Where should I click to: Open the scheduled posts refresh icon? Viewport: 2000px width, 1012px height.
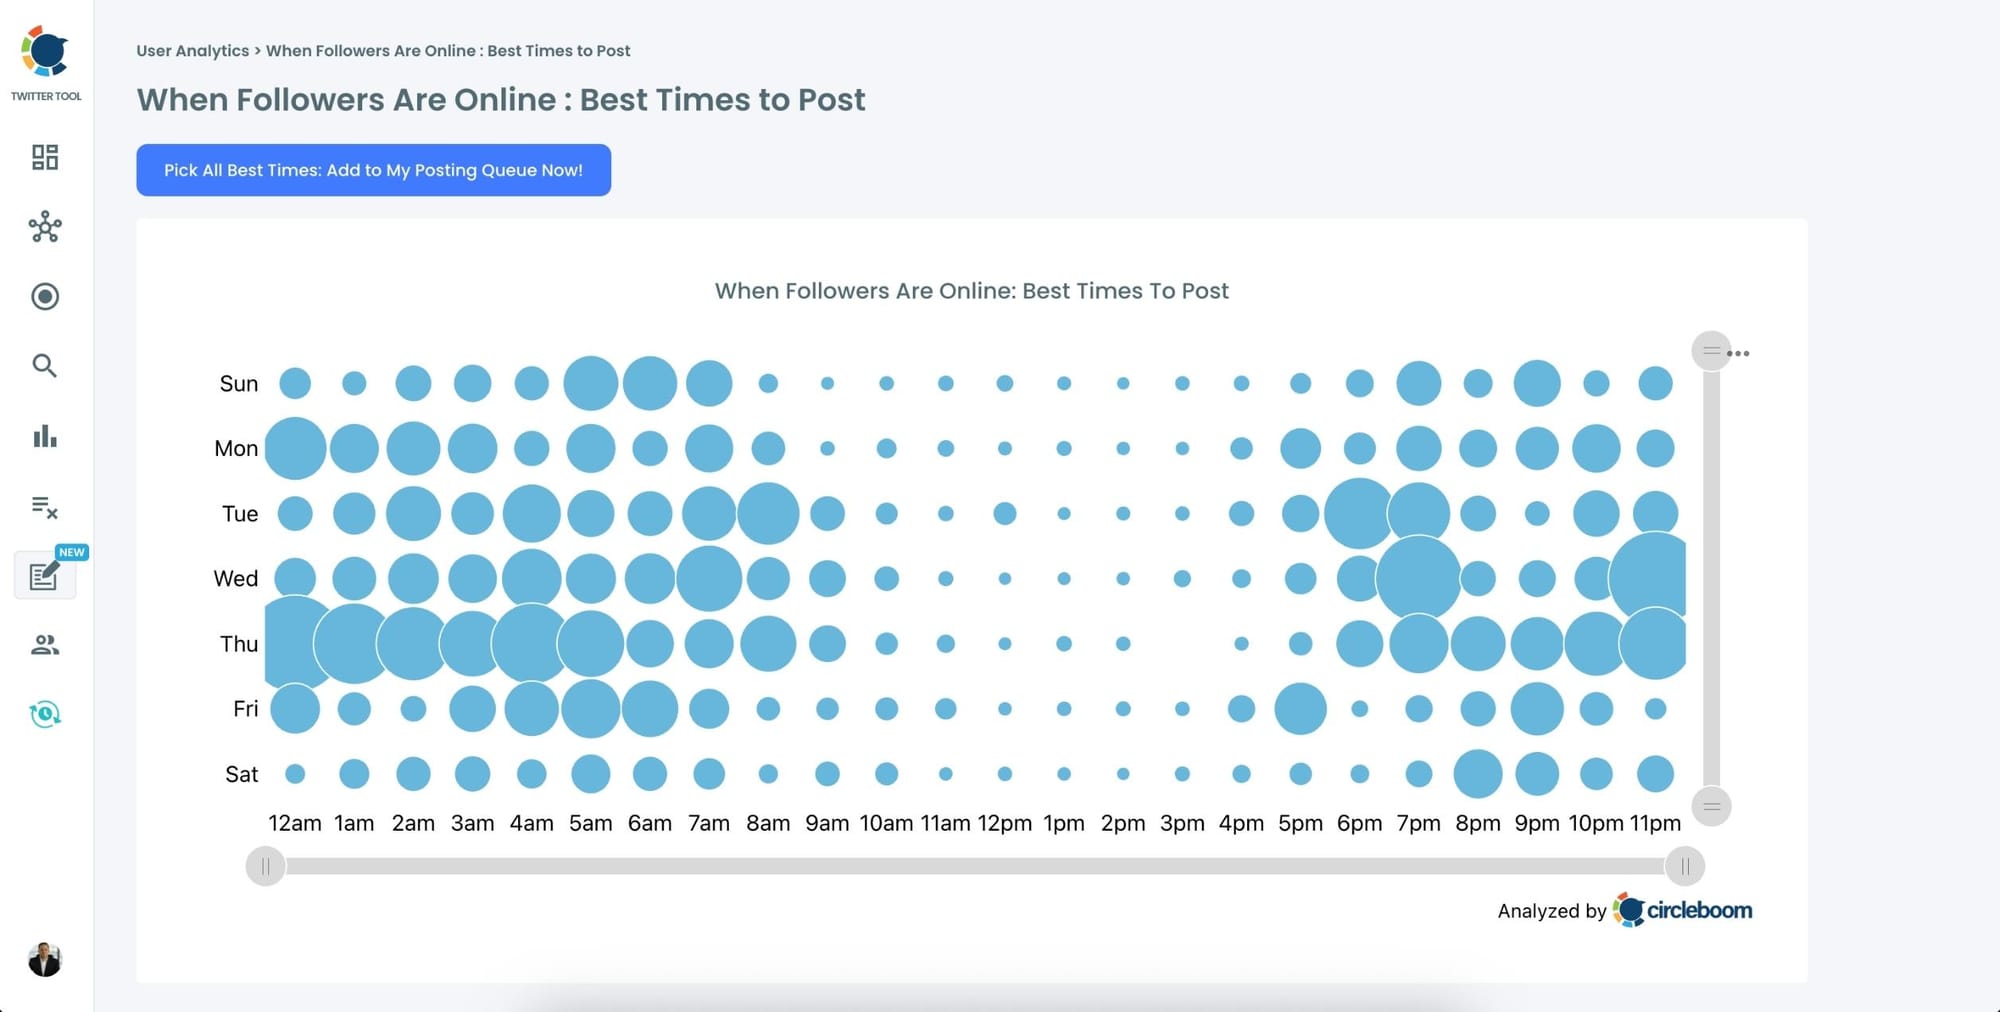44,712
